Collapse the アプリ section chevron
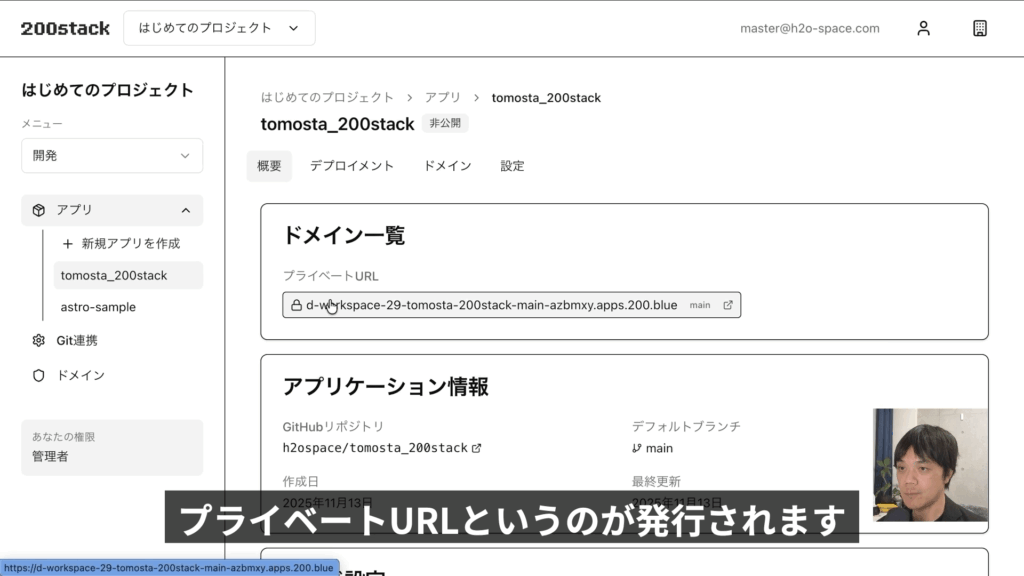Screen dimensions: 1024x576 (185, 210)
